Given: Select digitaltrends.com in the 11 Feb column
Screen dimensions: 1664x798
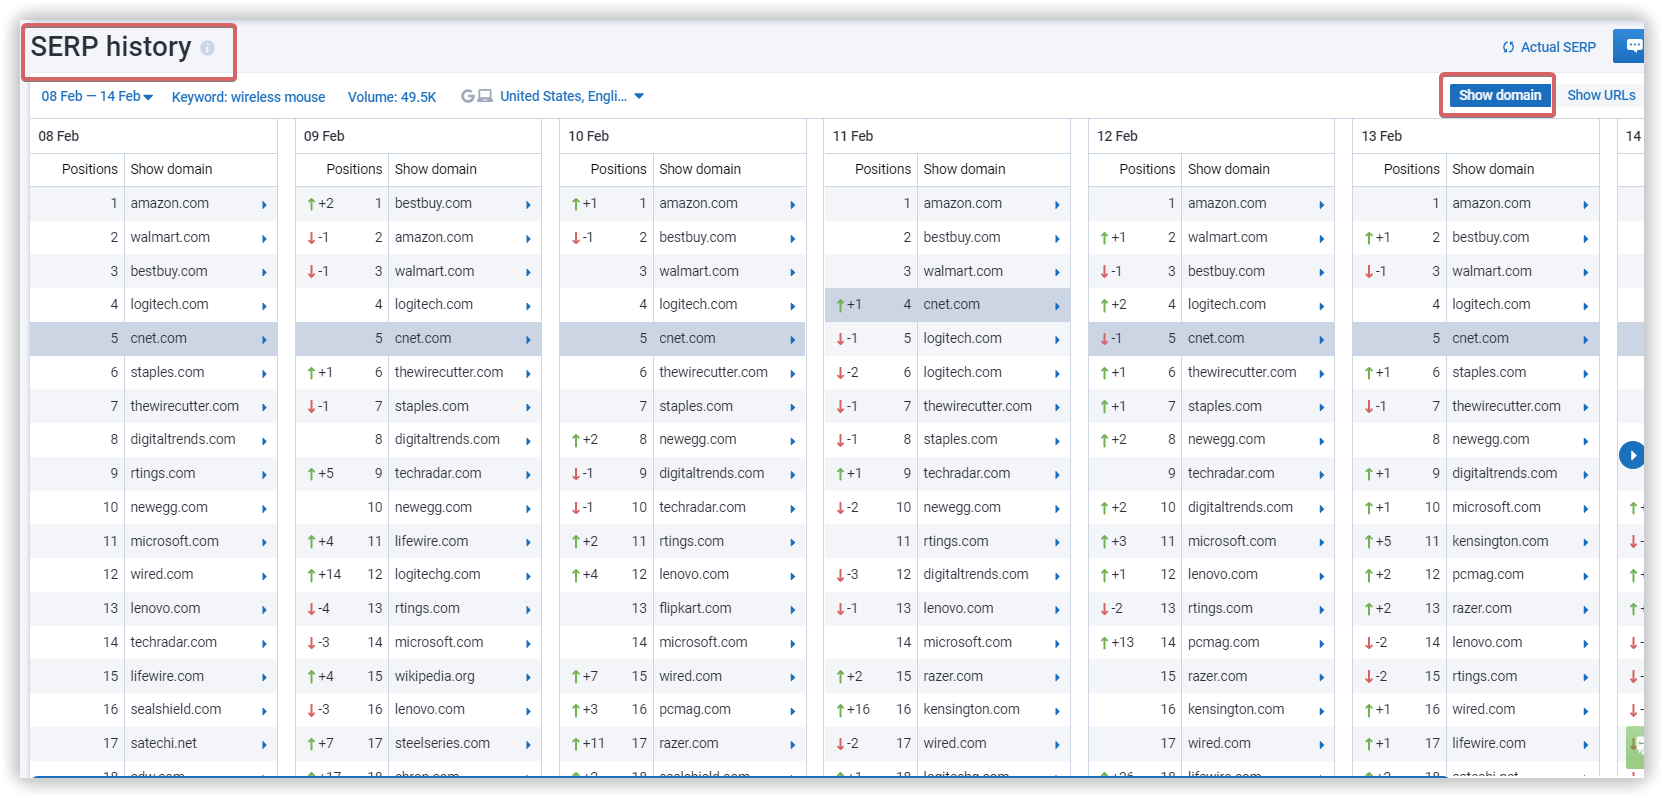Looking at the screenshot, I should point(976,574).
